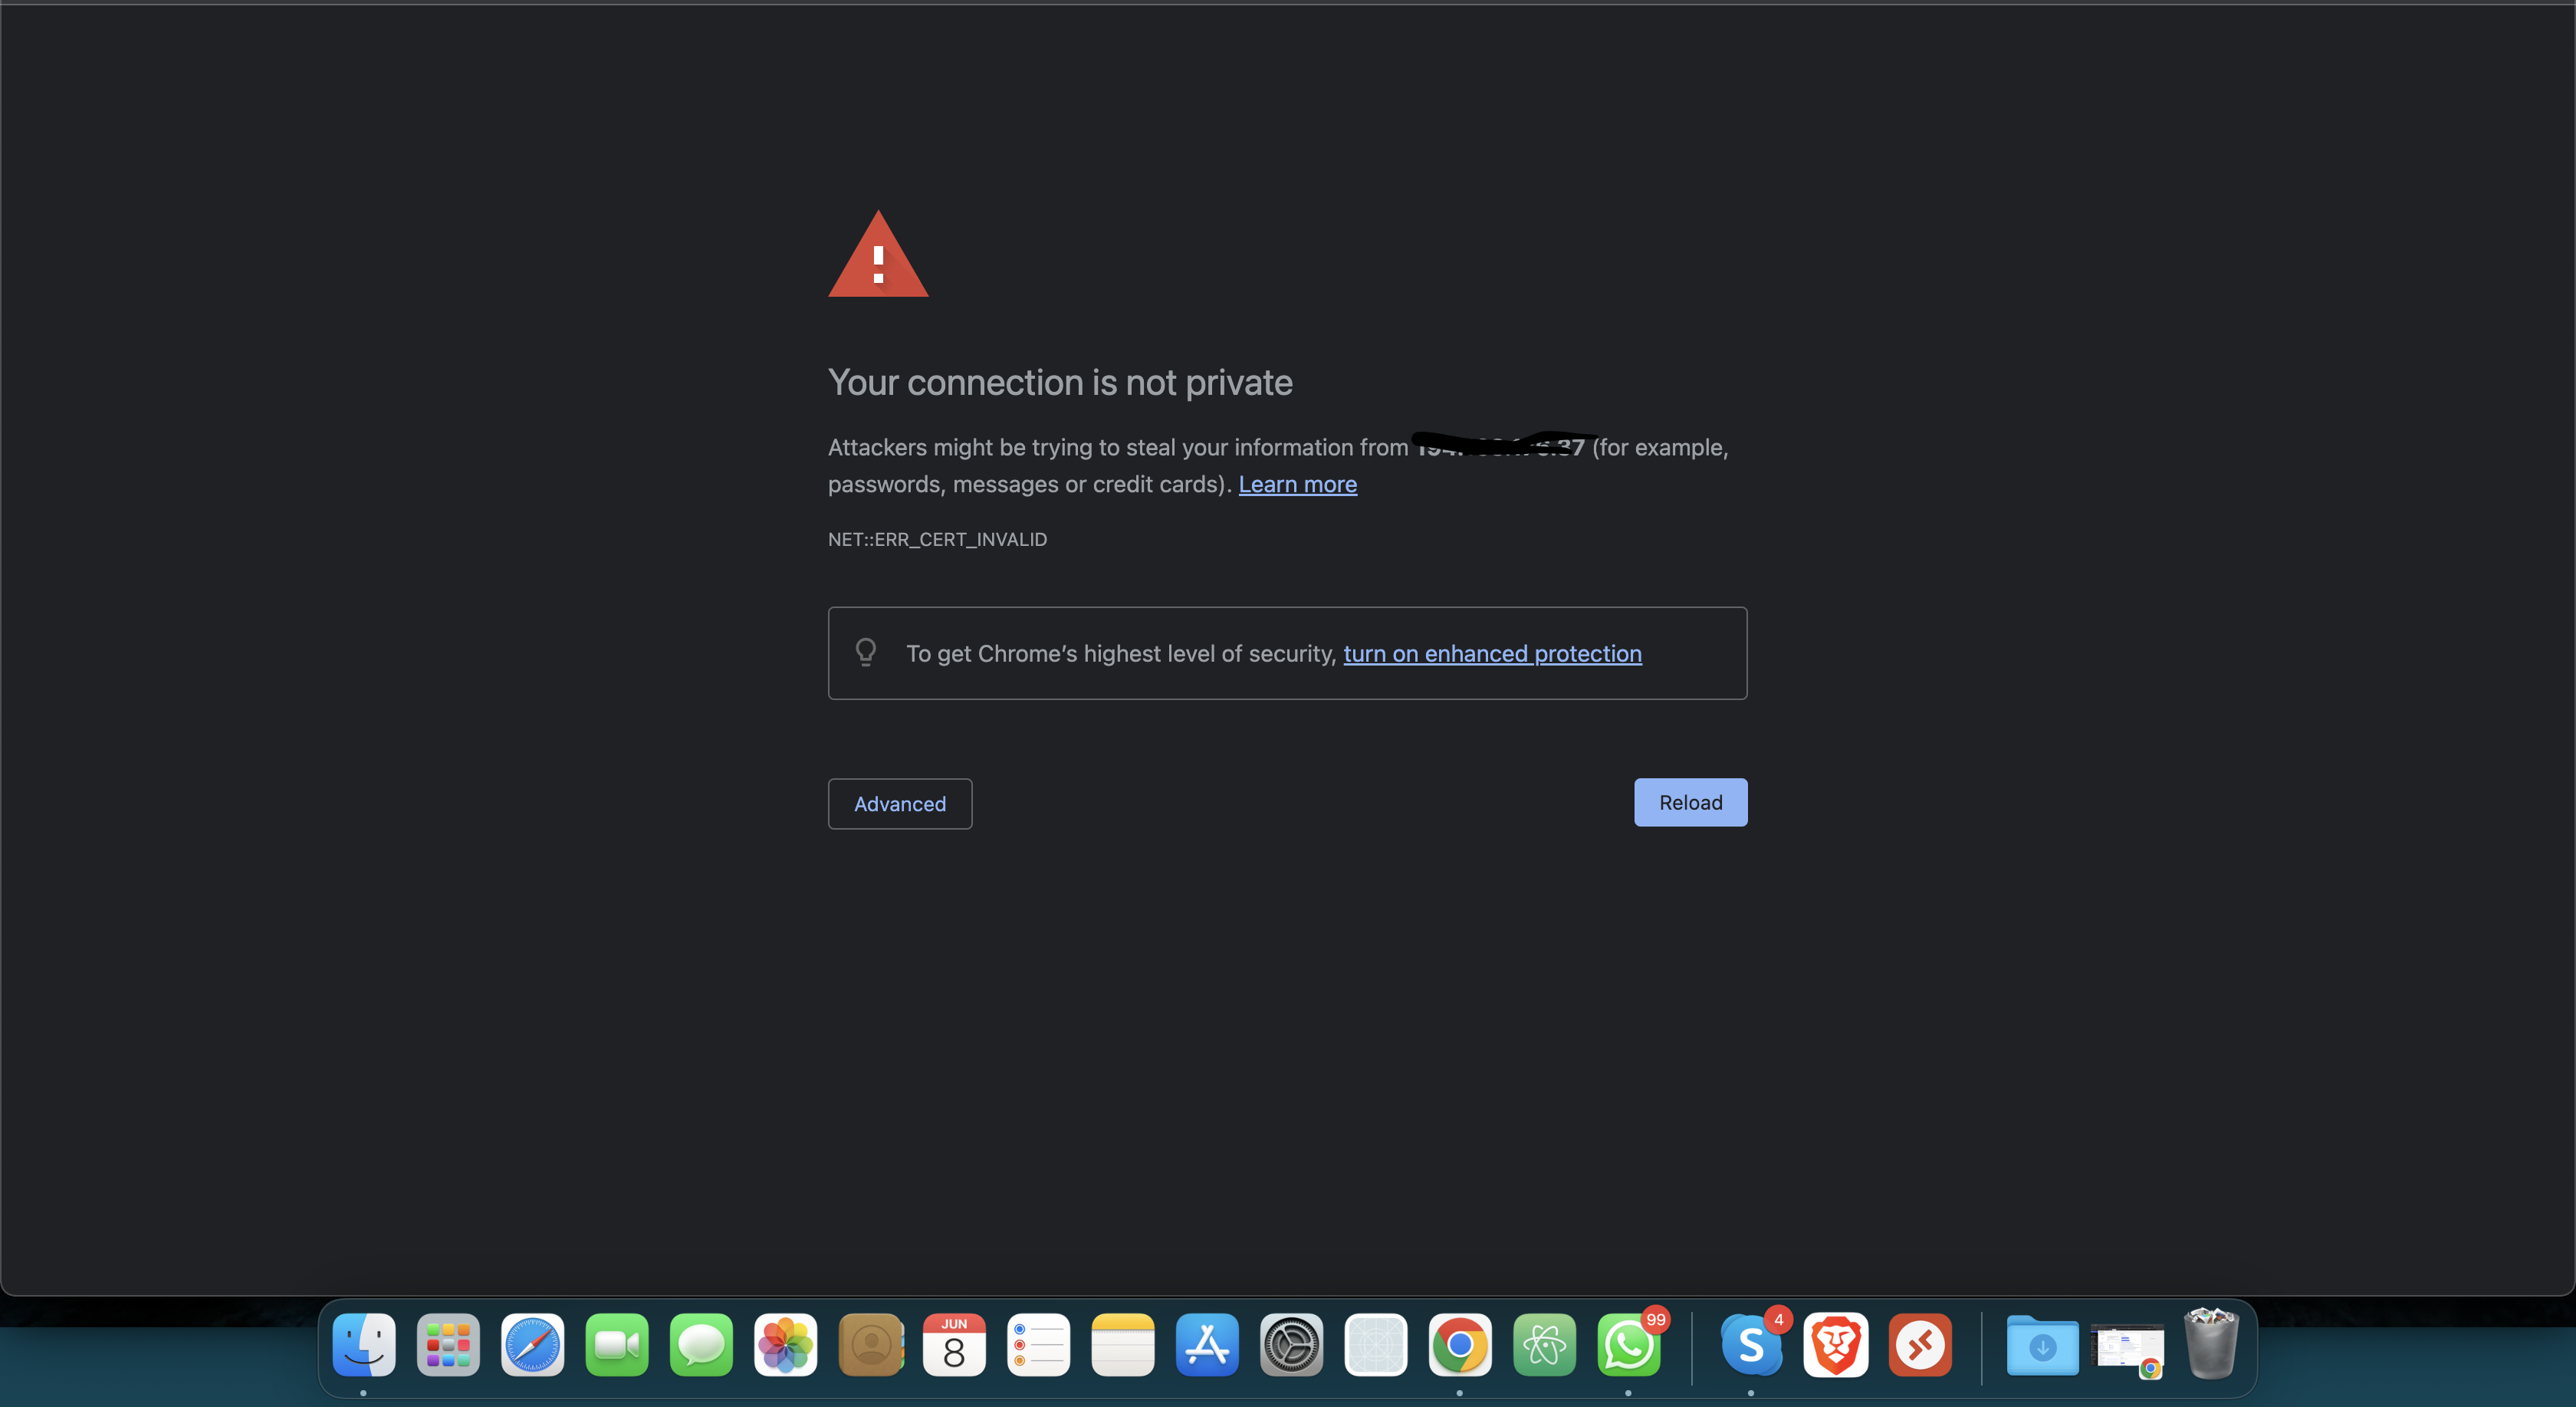Open the Notes app icon
Image resolution: width=2576 pixels, height=1407 pixels.
[x=1122, y=1344]
